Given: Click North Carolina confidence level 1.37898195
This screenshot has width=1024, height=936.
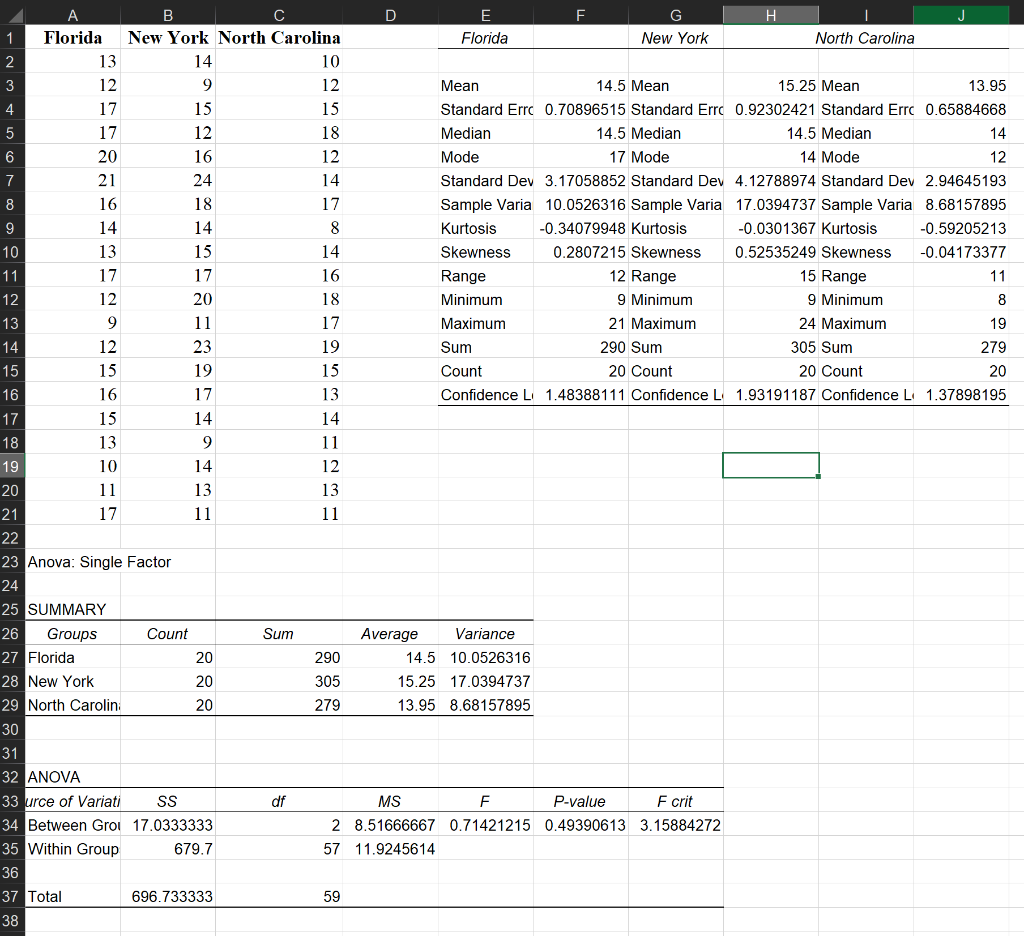Looking at the screenshot, I should pos(966,395).
